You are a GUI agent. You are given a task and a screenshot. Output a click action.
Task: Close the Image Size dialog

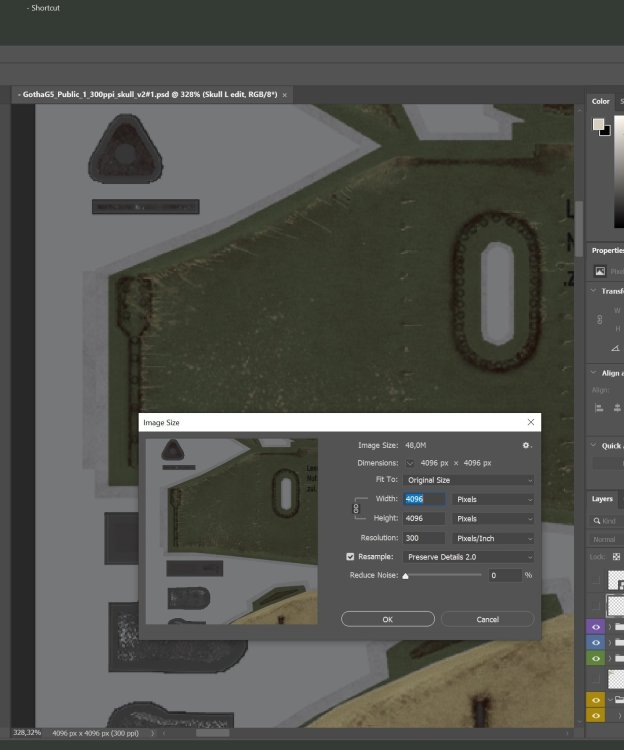530,423
